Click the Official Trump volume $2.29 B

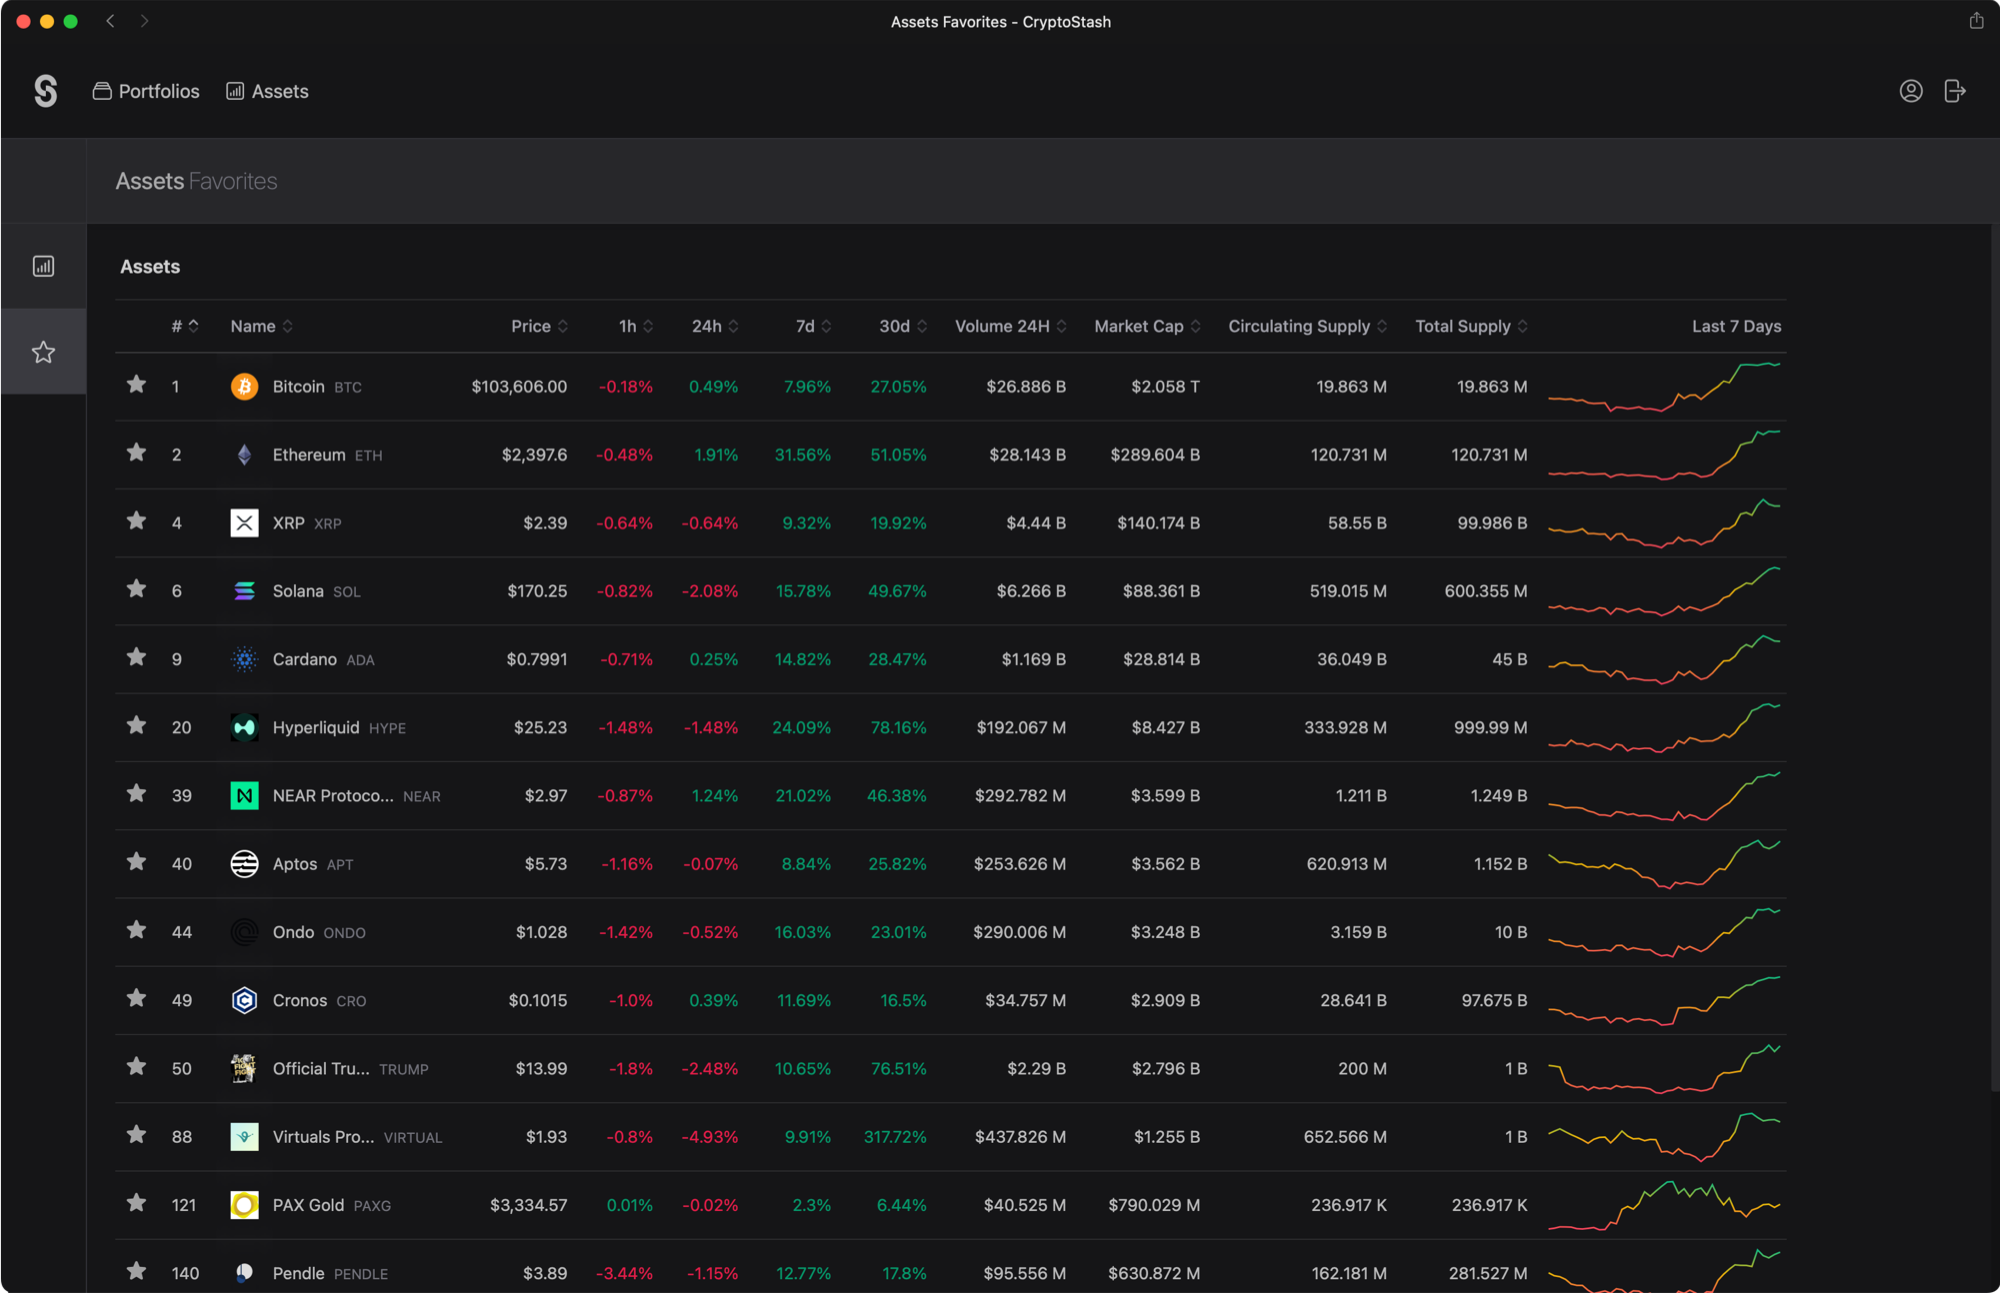click(x=1036, y=1068)
